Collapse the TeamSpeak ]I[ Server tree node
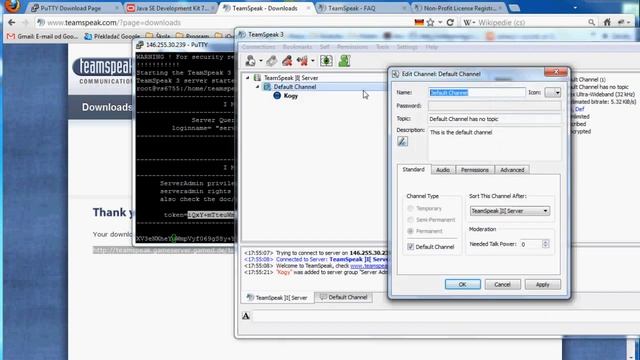Viewport: 640px width, 360px height. pos(247,78)
